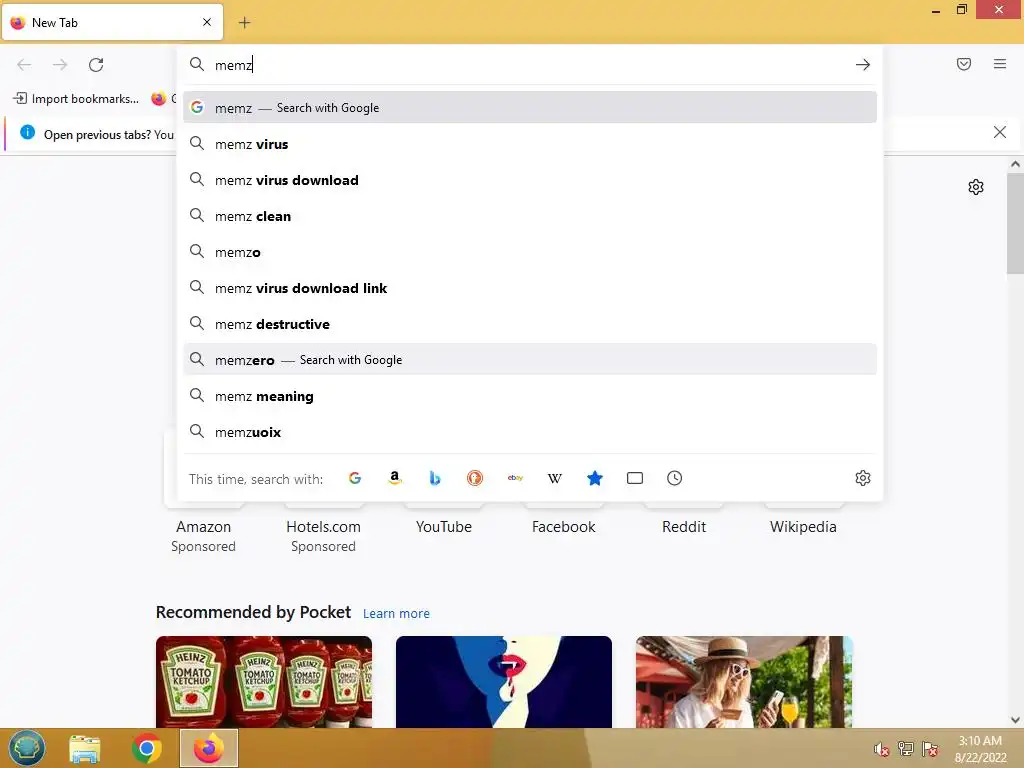Open the Windows Start button
This screenshot has height=768, width=1024.
27,748
